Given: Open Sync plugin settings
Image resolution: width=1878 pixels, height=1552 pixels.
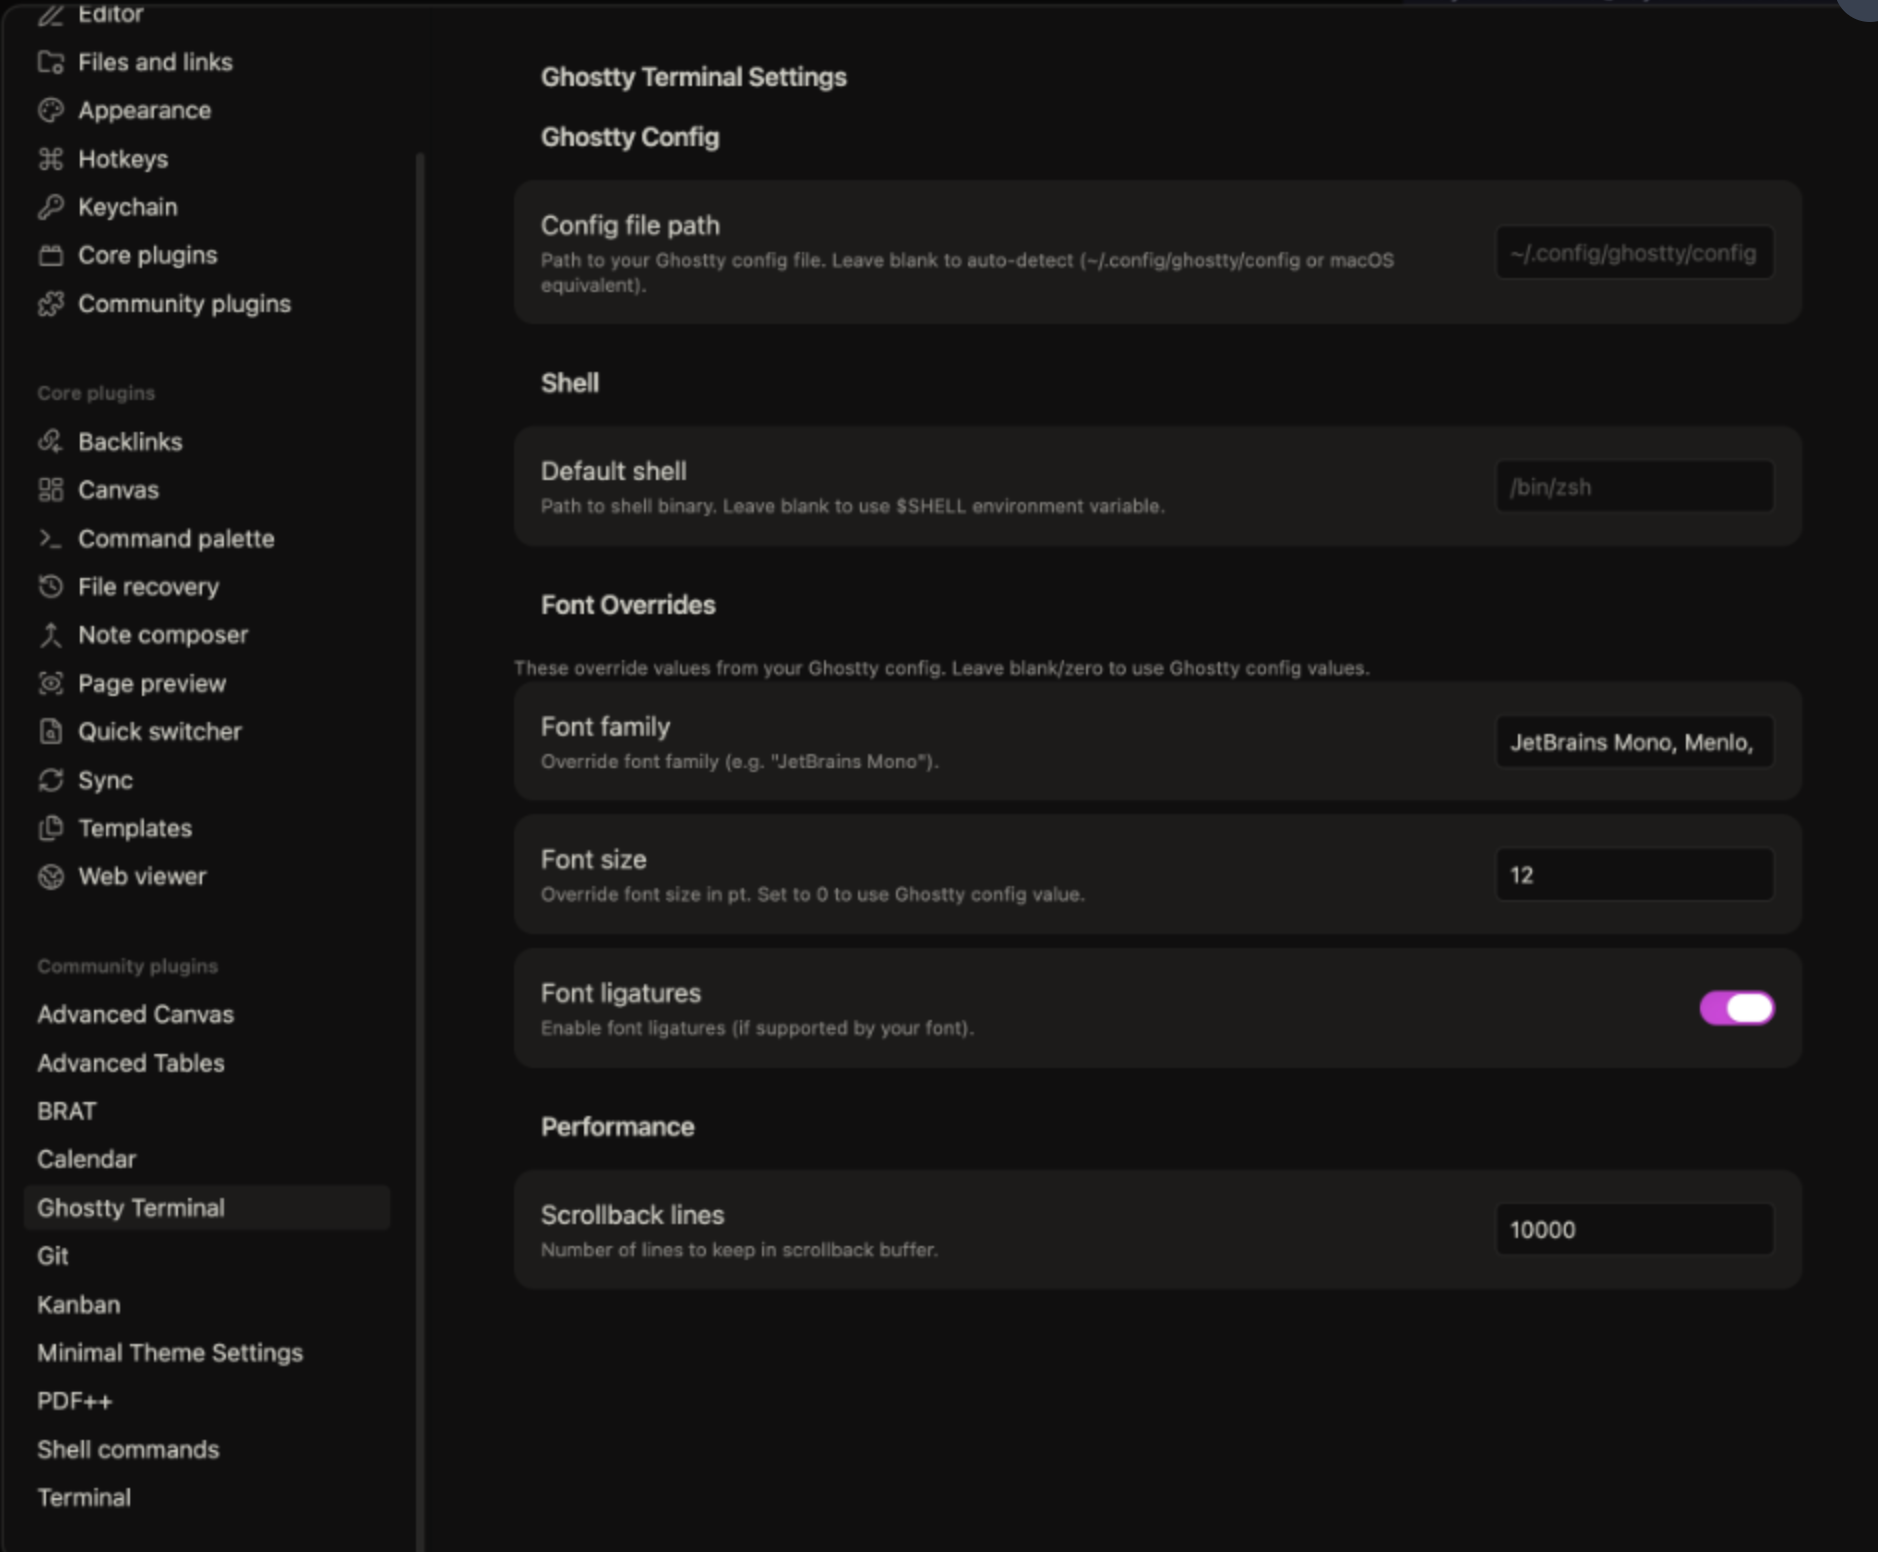Looking at the screenshot, I should tap(207, 780).
